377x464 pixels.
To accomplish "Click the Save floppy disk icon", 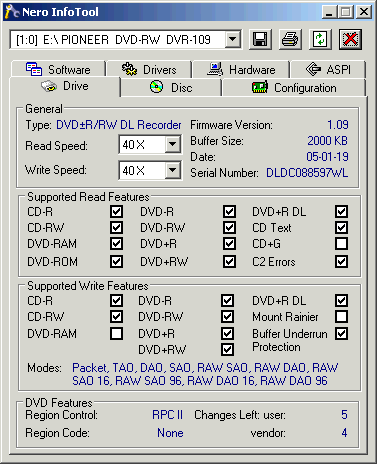I will pyautogui.click(x=260, y=39).
